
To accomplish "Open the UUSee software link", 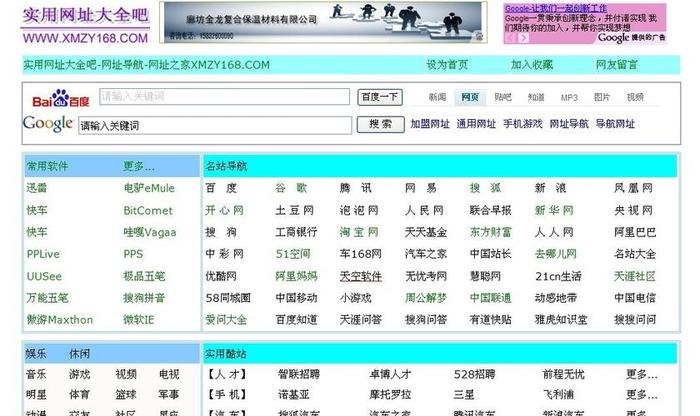I will coord(44,276).
